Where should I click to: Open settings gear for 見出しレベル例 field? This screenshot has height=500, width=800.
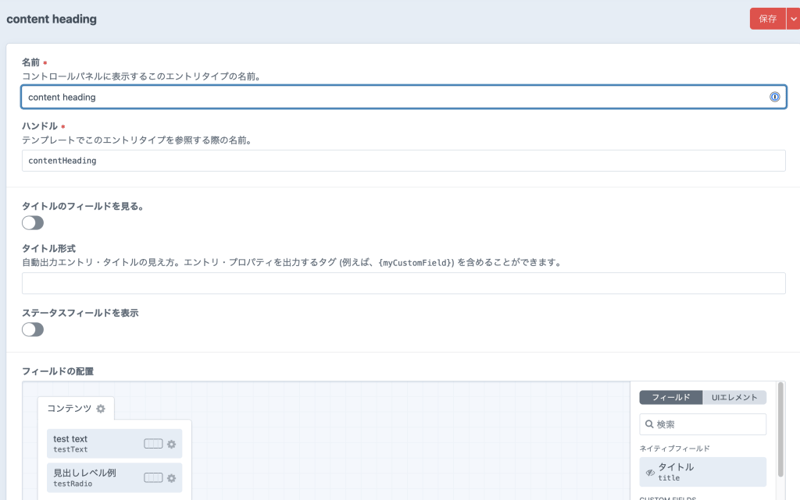click(172, 478)
